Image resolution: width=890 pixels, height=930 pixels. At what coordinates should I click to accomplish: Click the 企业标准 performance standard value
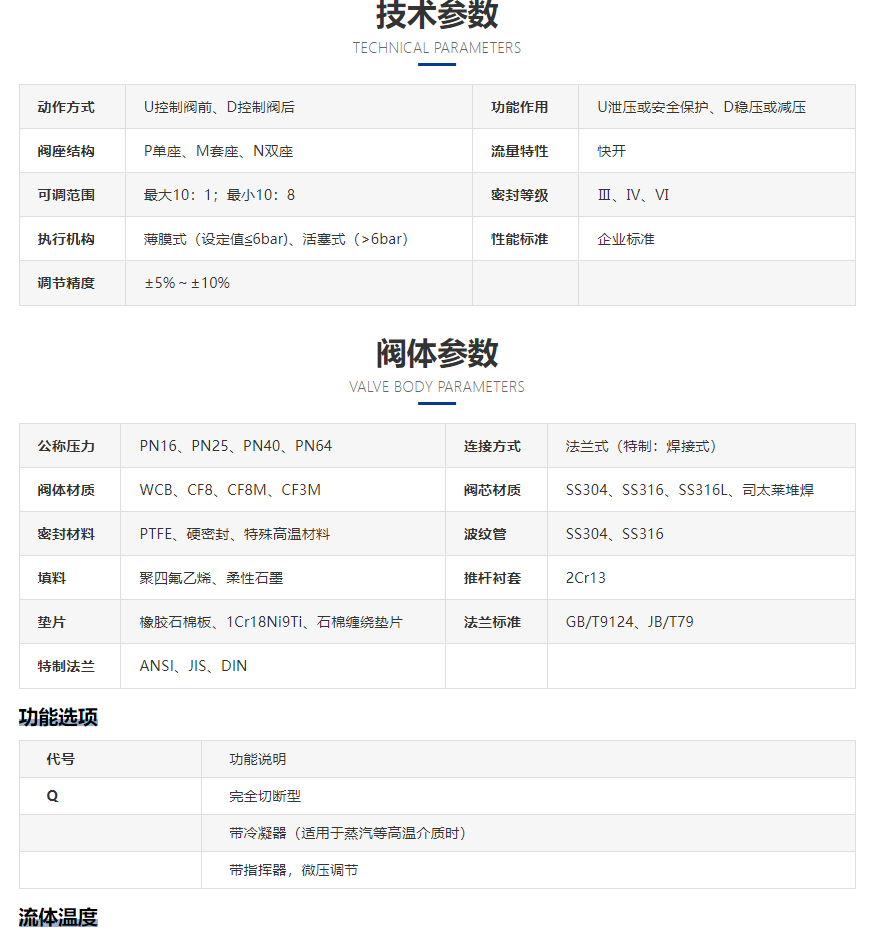[626, 239]
